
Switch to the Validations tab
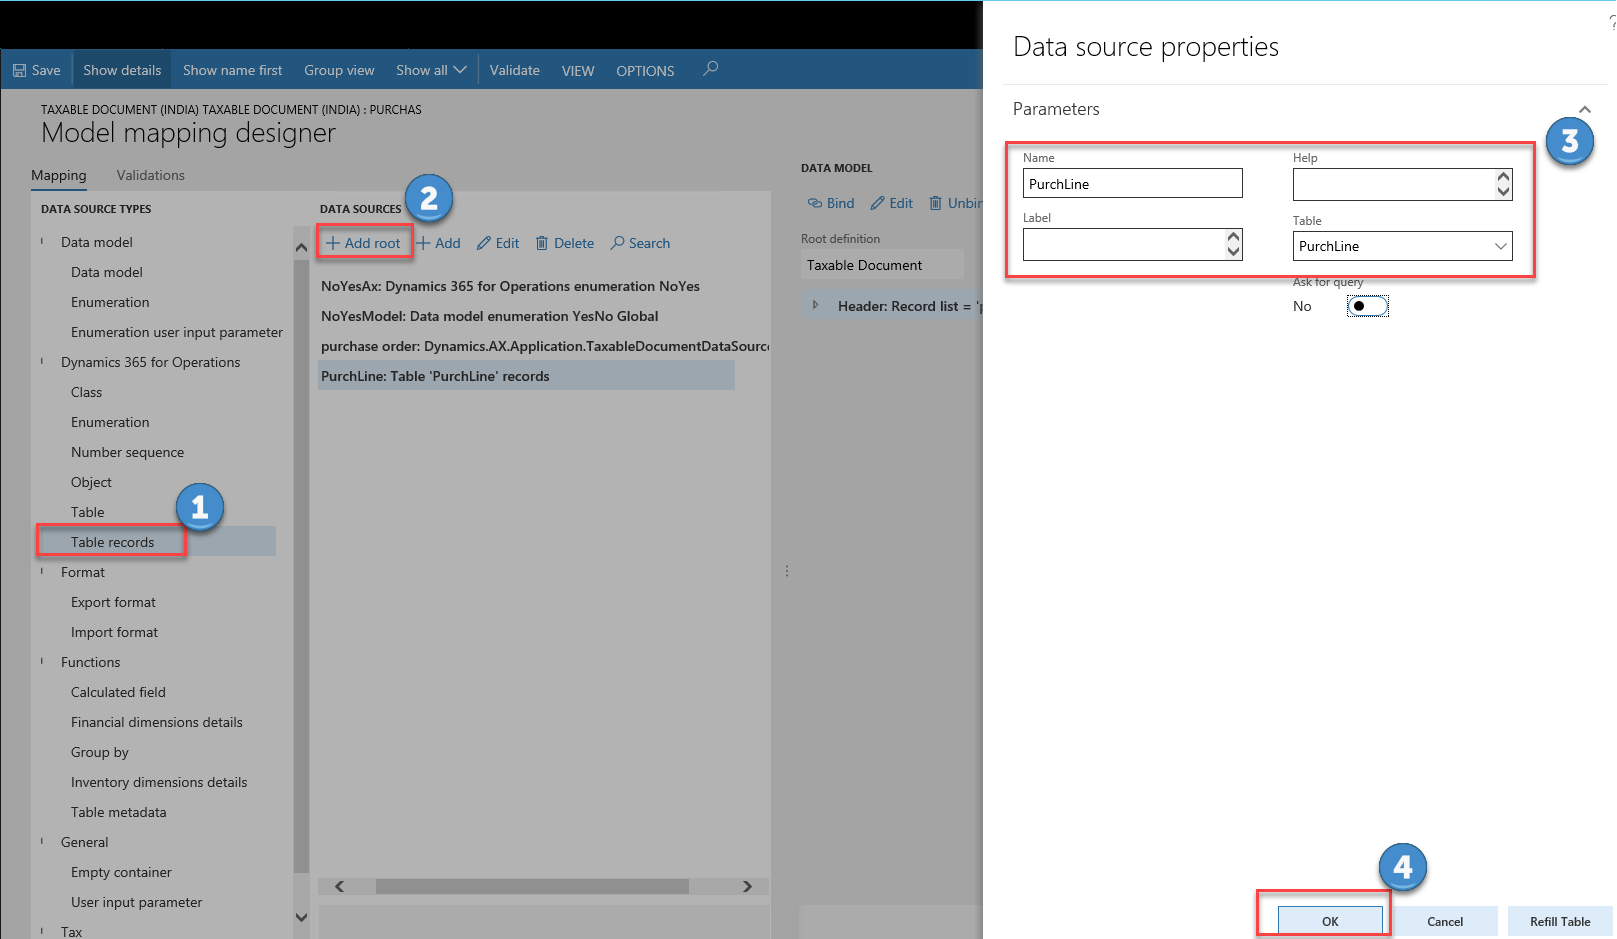click(150, 175)
